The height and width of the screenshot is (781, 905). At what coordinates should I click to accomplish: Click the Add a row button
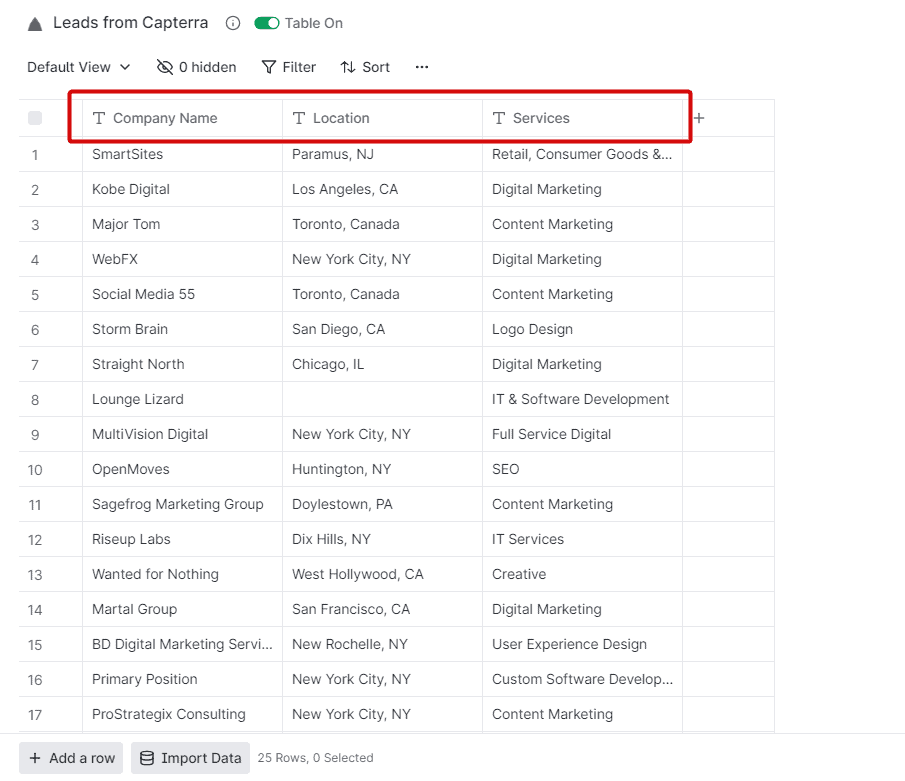(x=71, y=758)
